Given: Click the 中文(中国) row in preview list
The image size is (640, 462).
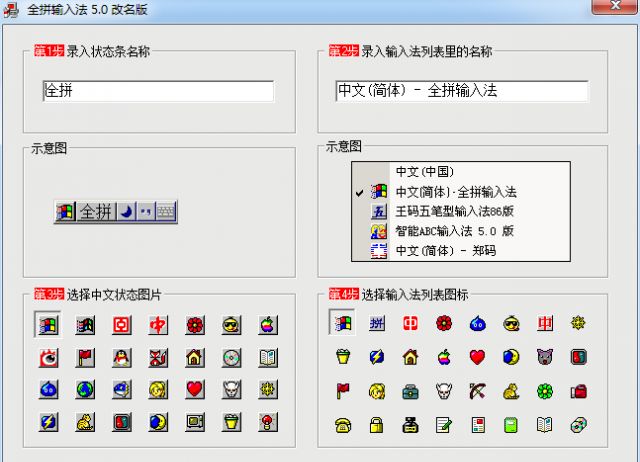Looking at the screenshot, I should pos(460,172).
